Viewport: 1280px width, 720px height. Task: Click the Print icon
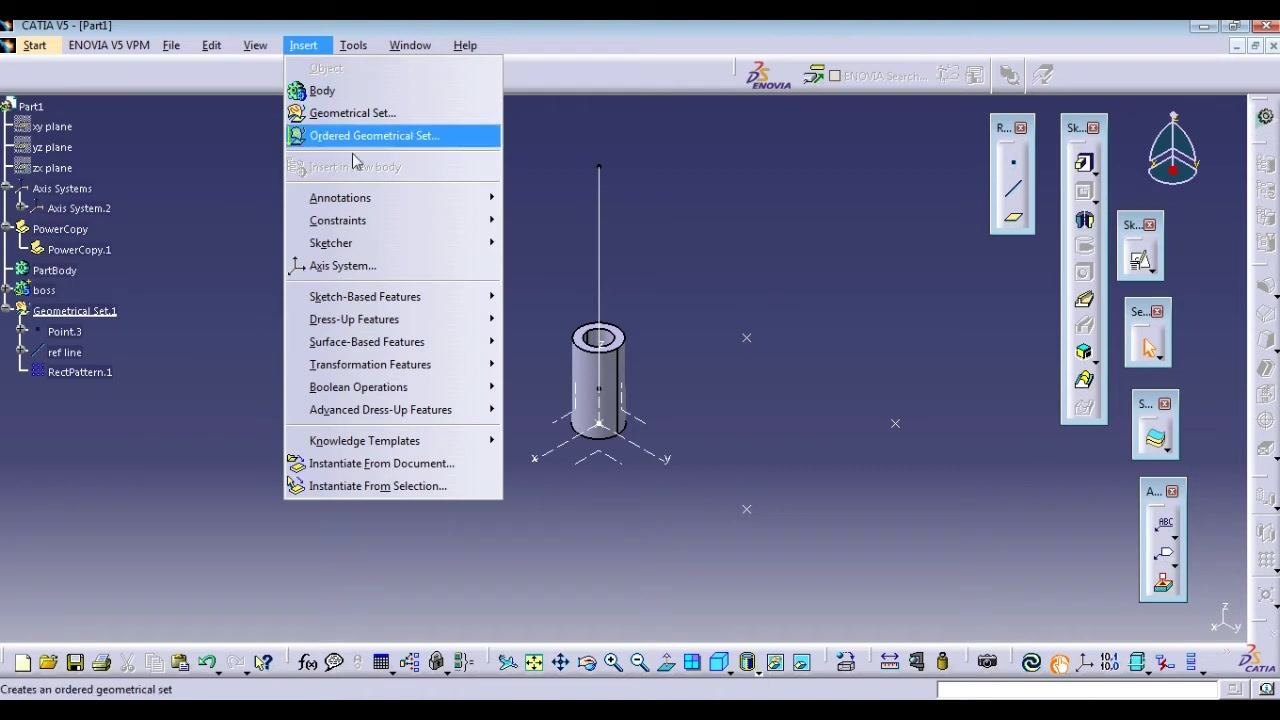[101, 662]
